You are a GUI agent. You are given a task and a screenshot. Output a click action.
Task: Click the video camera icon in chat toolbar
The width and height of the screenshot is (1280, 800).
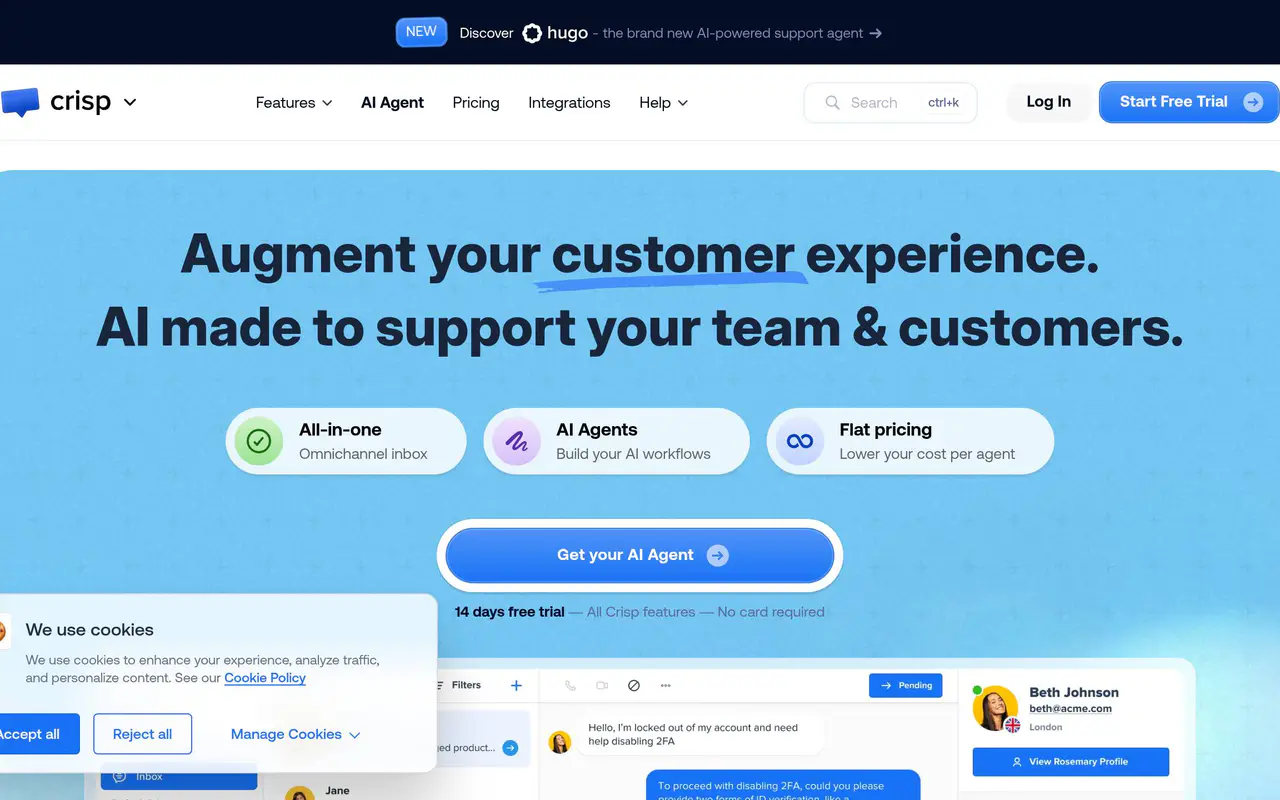coord(602,685)
